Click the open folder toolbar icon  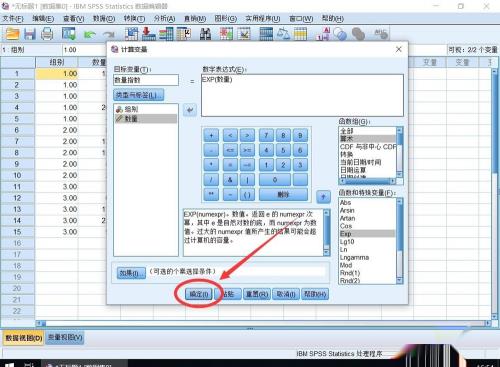[x=13, y=34]
